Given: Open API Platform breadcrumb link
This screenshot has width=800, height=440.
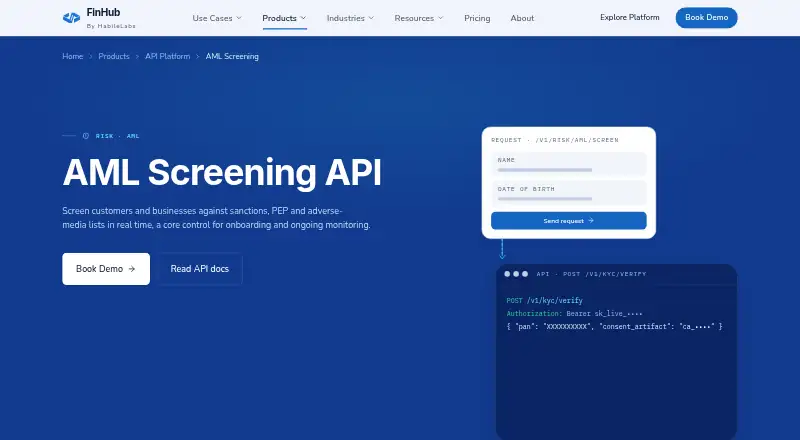Looking at the screenshot, I should (167, 56).
